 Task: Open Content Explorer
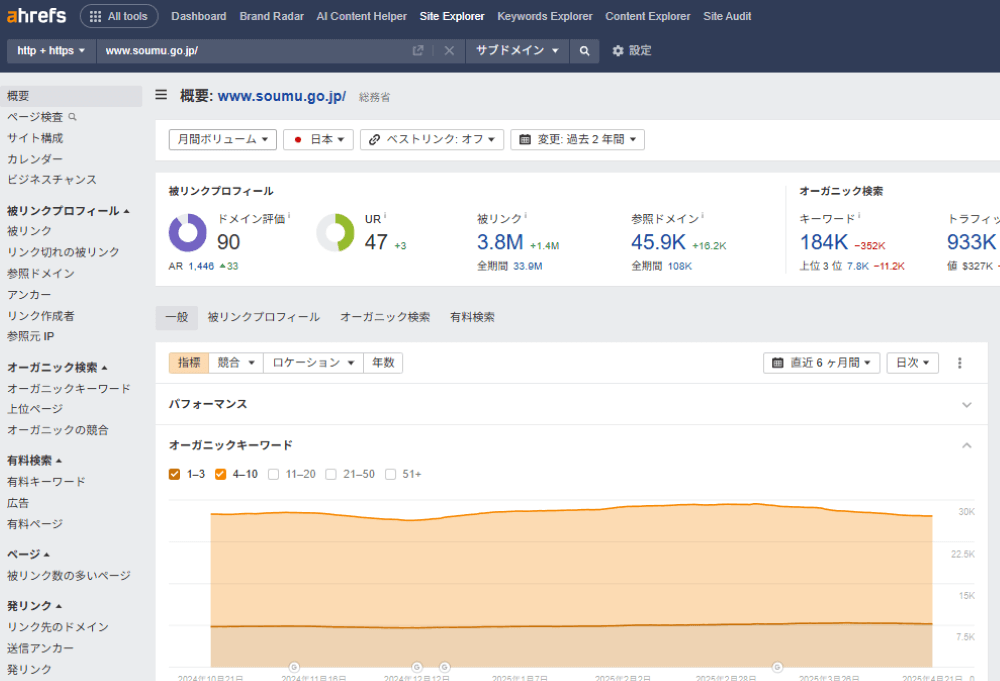[x=647, y=17]
